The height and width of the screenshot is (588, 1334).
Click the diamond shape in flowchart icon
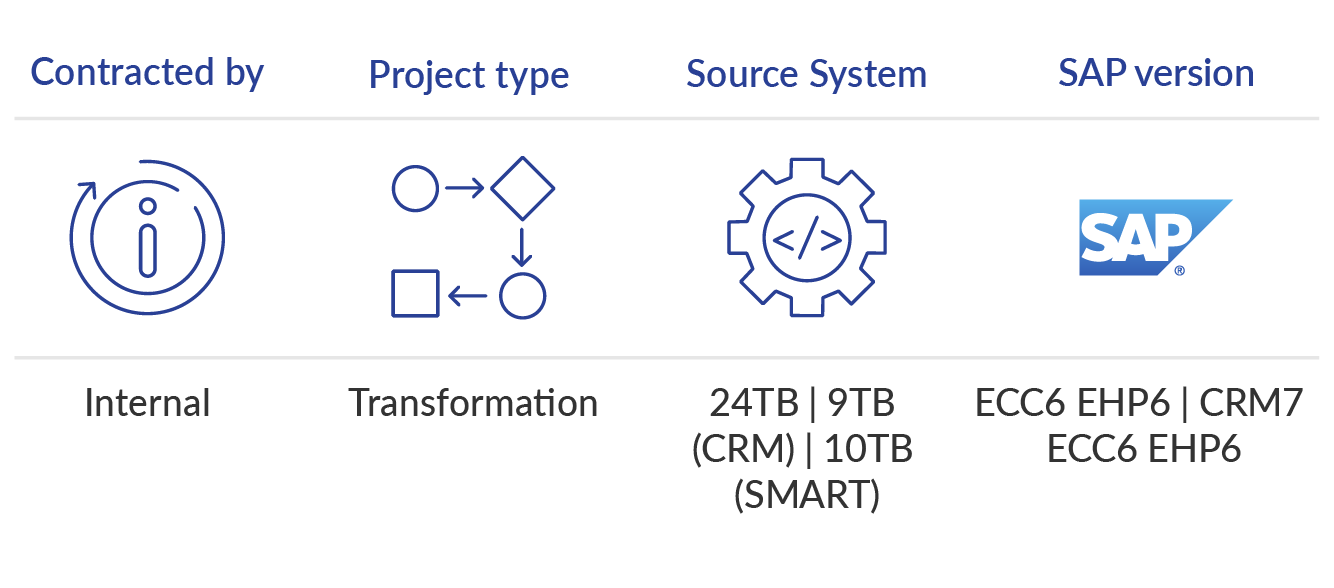(522, 188)
